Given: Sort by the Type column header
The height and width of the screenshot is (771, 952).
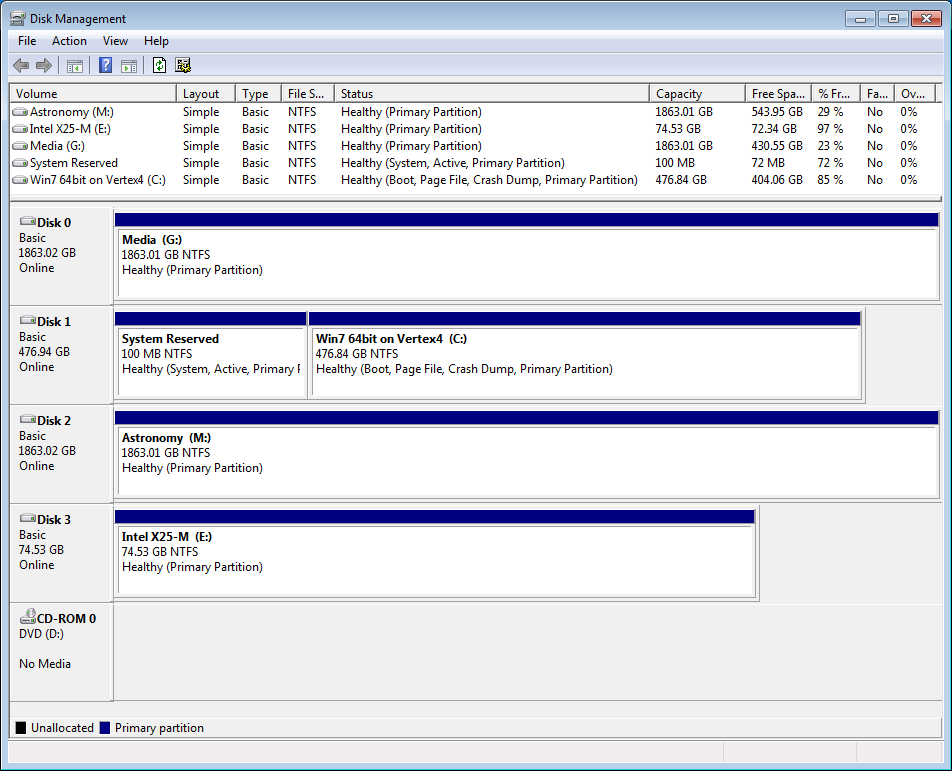Looking at the screenshot, I should coord(258,93).
